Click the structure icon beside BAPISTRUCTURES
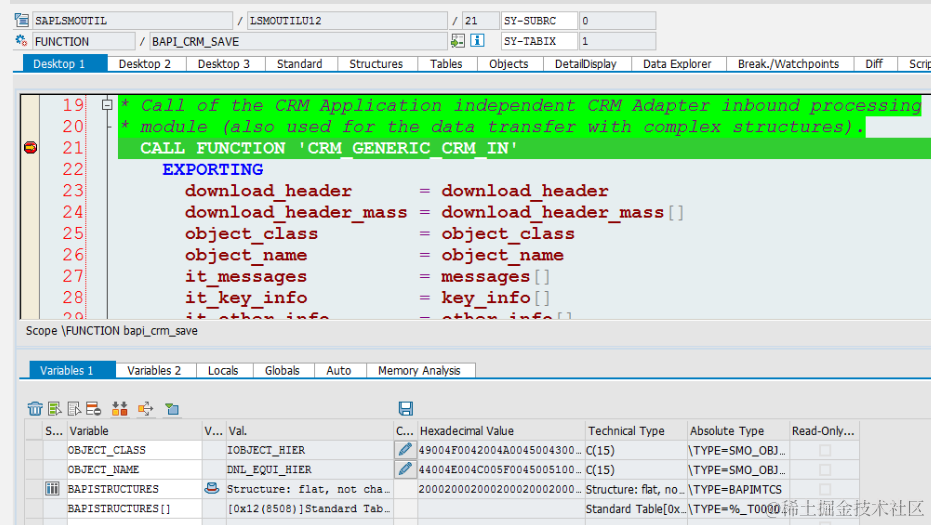Image resolution: width=931 pixels, height=525 pixels. tap(52, 489)
